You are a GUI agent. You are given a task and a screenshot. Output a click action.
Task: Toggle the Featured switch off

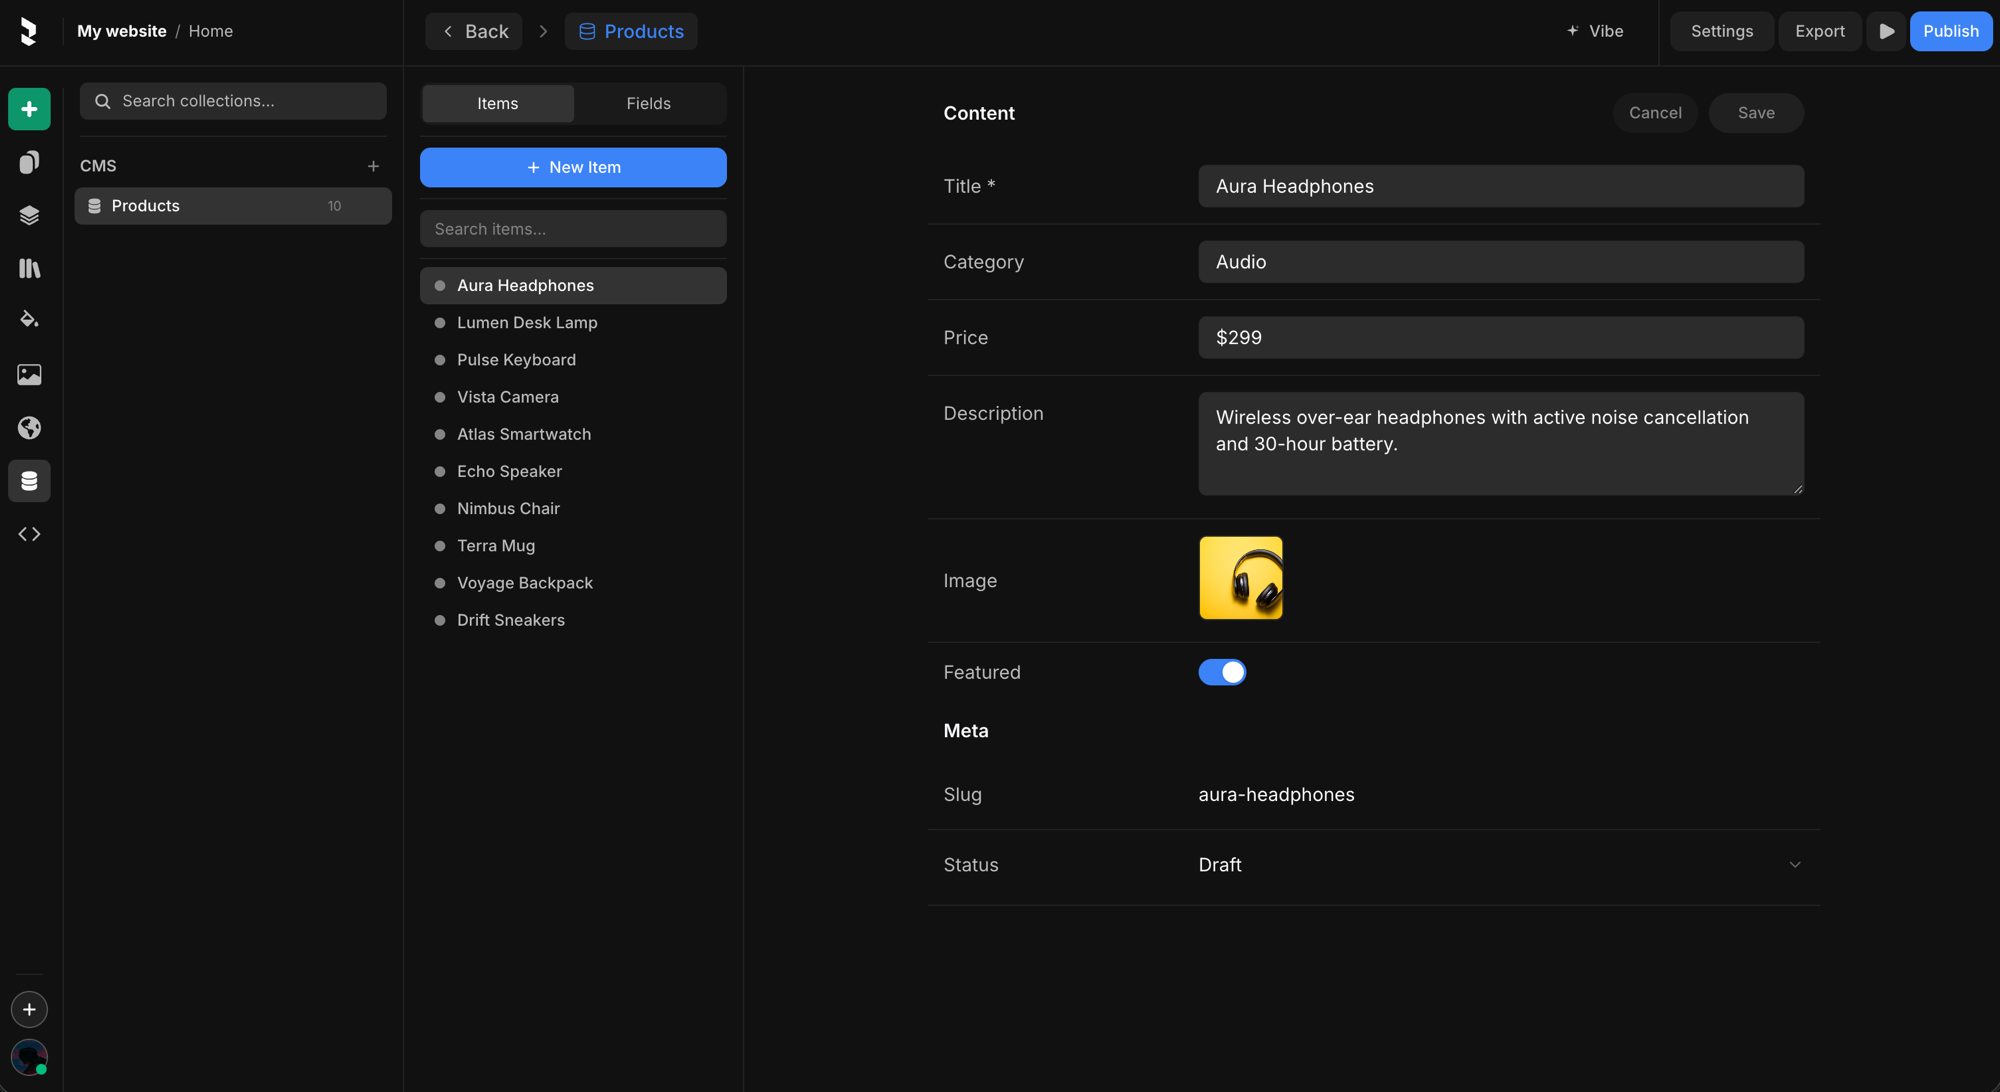point(1222,672)
